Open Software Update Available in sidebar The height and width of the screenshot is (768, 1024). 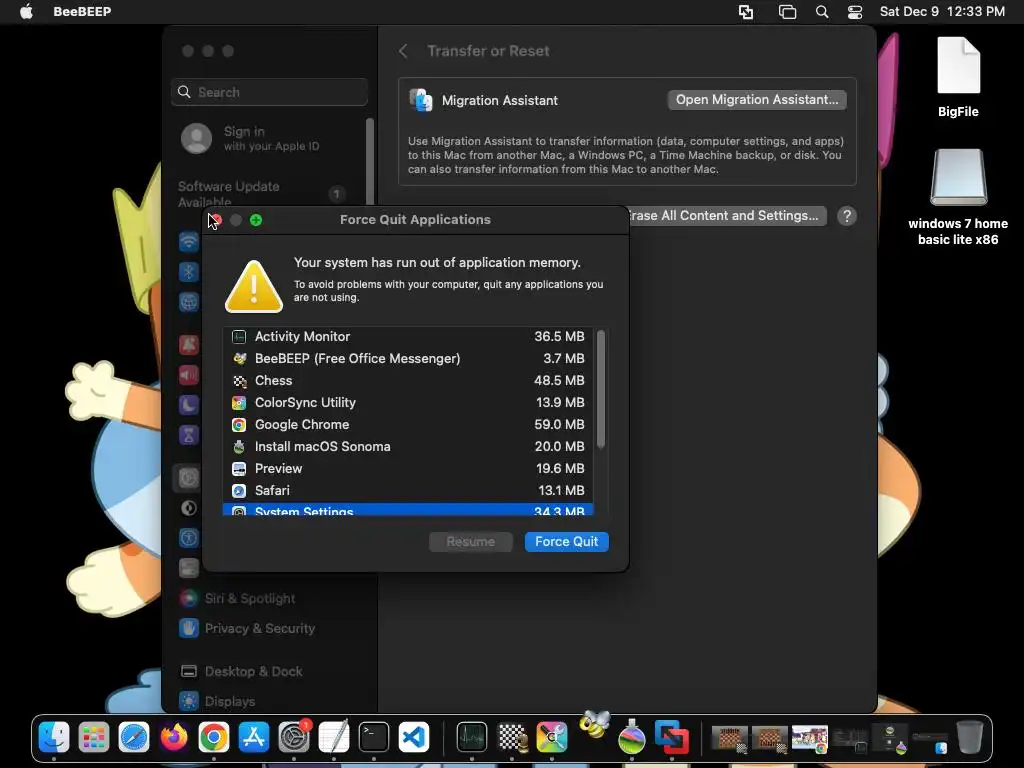pyautogui.click(x=261, y=194)
